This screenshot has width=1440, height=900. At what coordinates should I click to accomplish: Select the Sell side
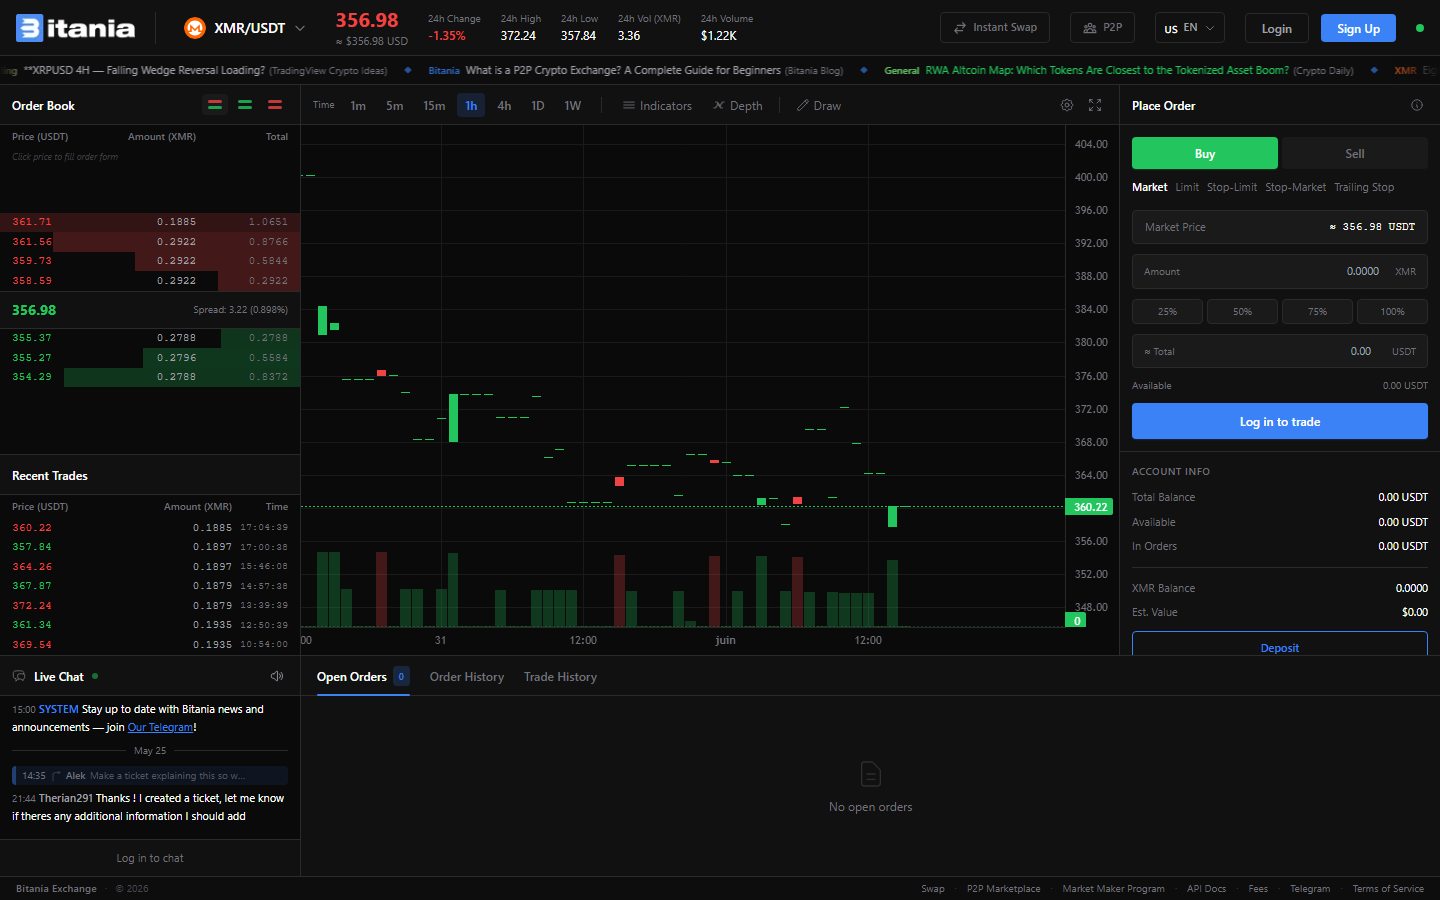tap(1355, 153)
